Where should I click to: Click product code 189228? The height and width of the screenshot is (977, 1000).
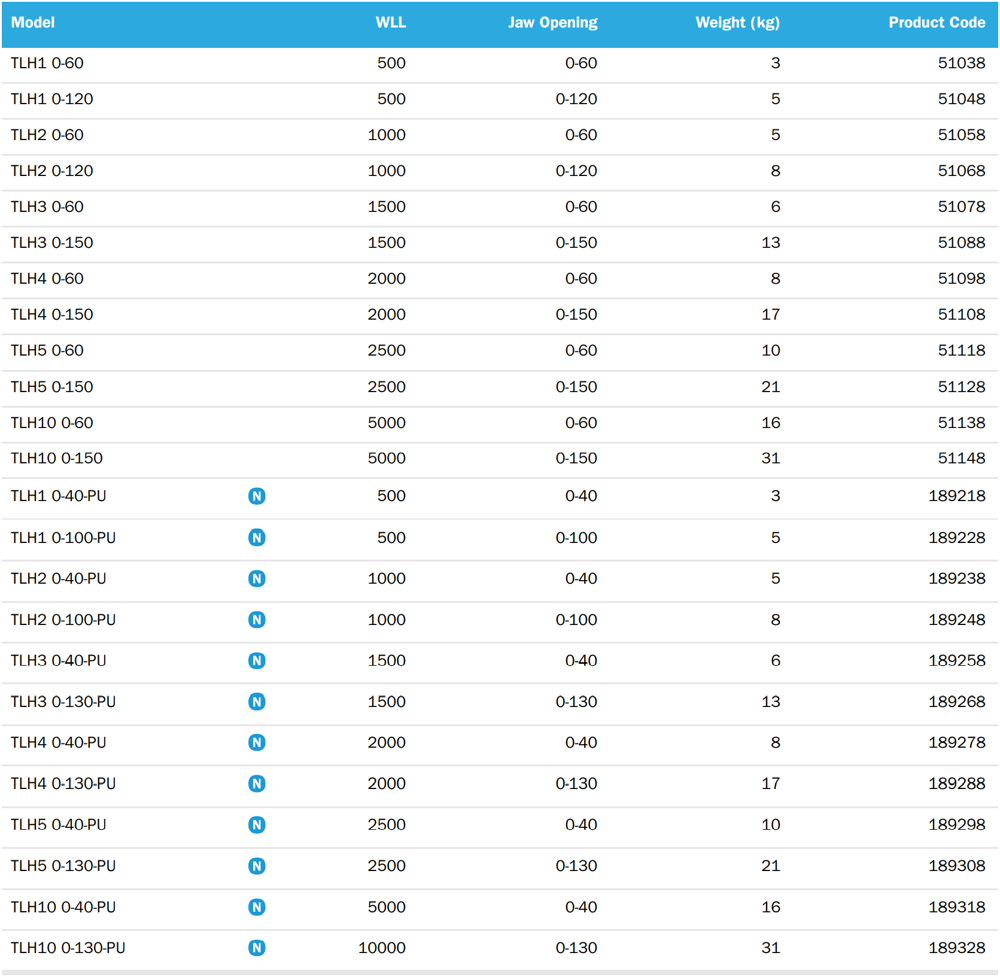(957, 538)
